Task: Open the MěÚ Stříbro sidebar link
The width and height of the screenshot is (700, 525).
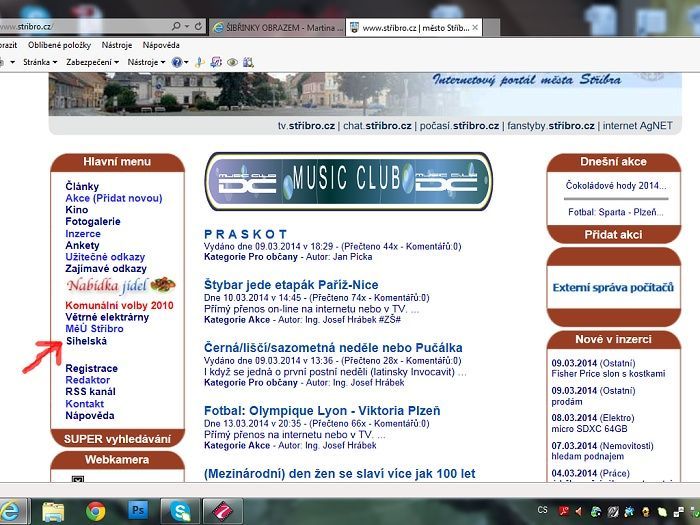Action: [x=94, y=329]
